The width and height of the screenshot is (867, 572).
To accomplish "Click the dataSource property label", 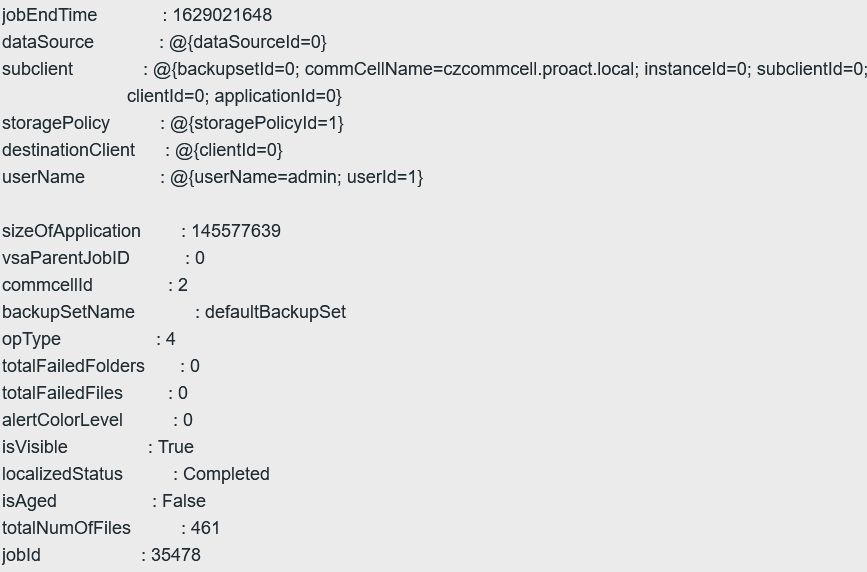I will [x=48, y=42].
